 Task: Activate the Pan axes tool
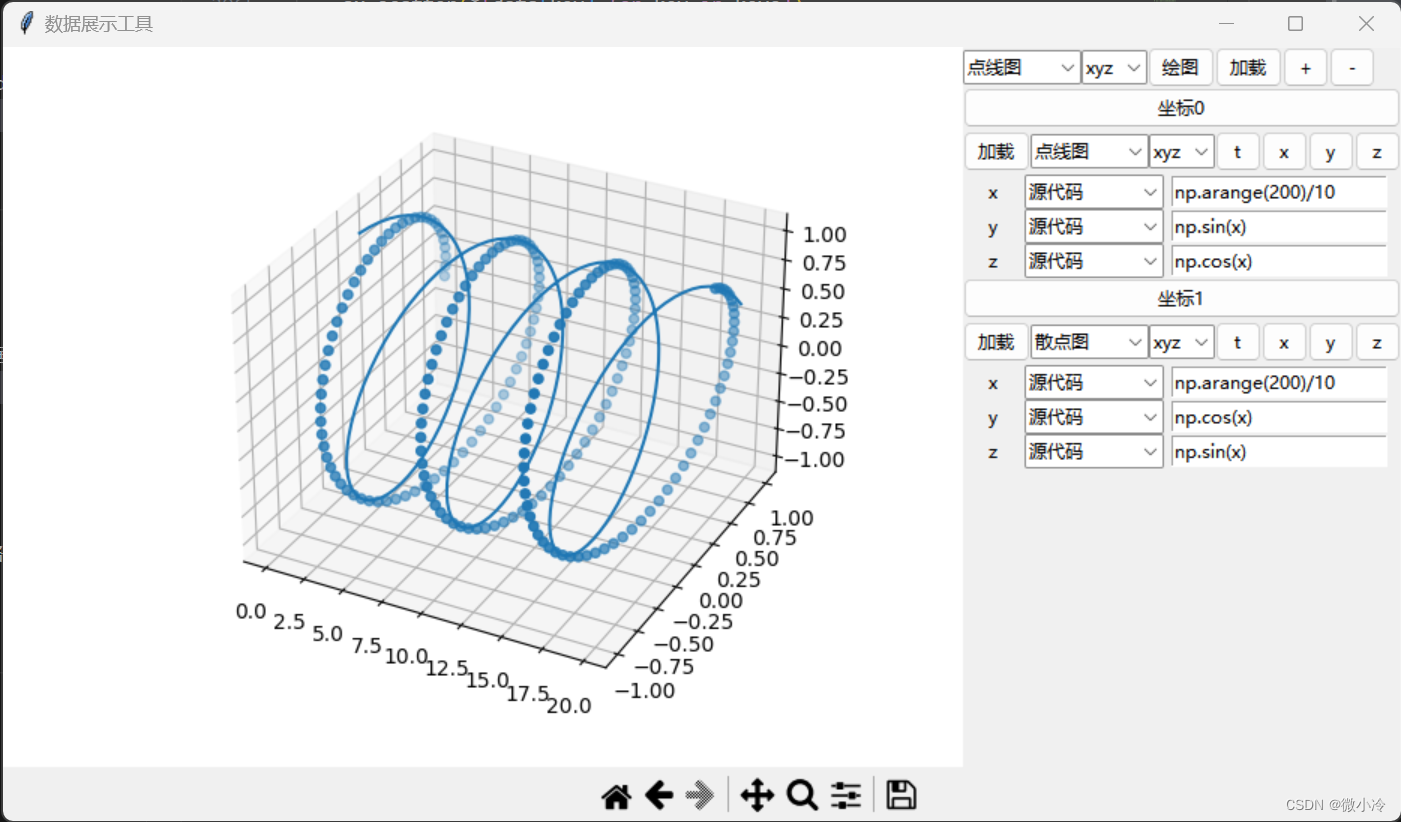(757, 796)
